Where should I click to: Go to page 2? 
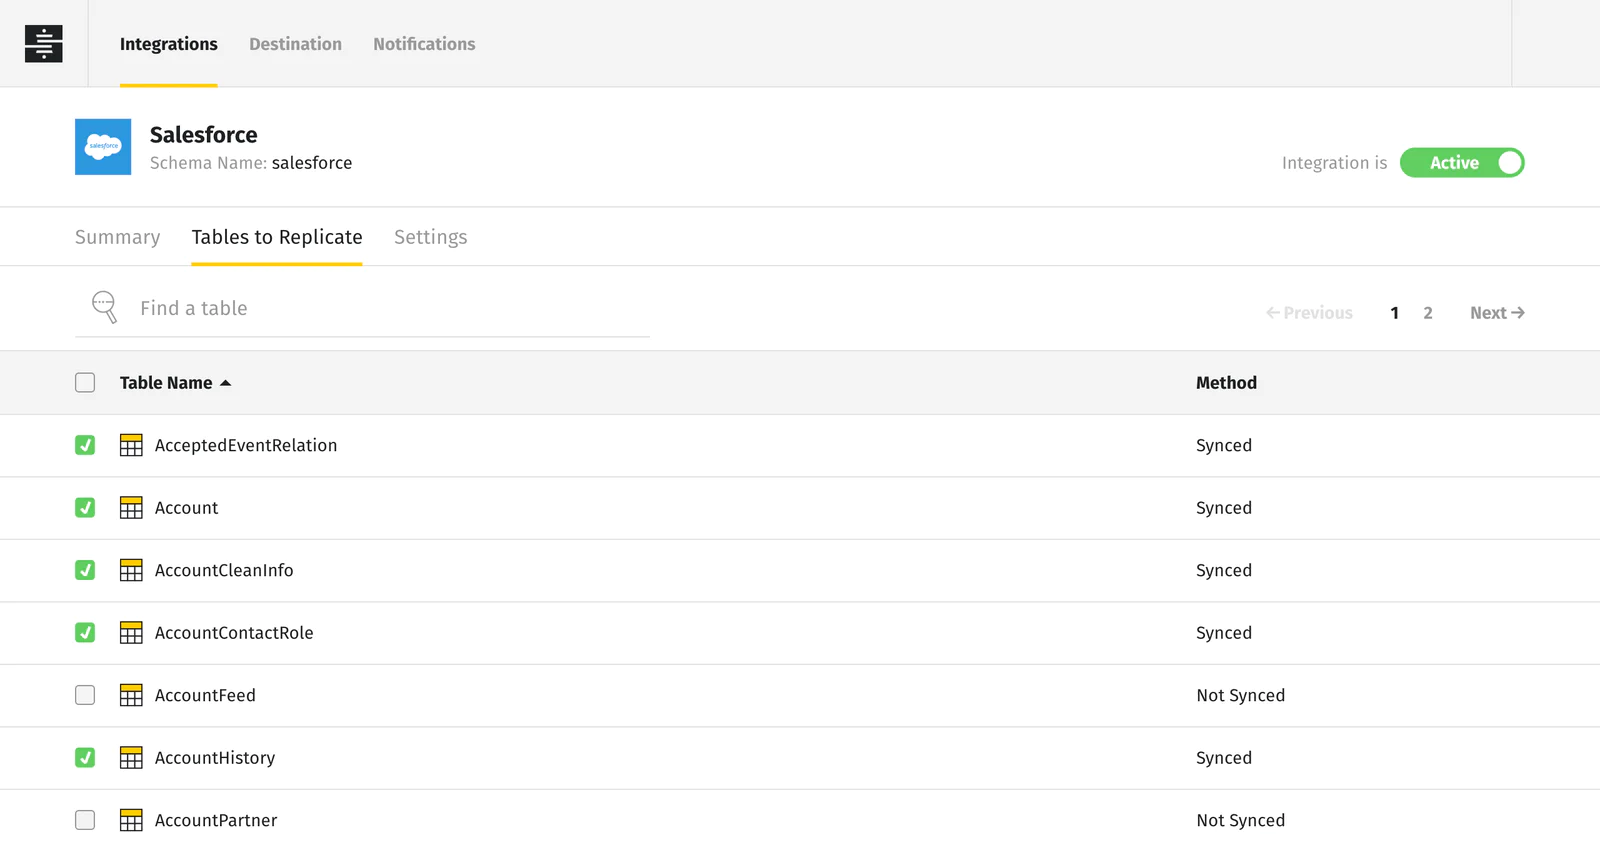(x=1428, y=313)
